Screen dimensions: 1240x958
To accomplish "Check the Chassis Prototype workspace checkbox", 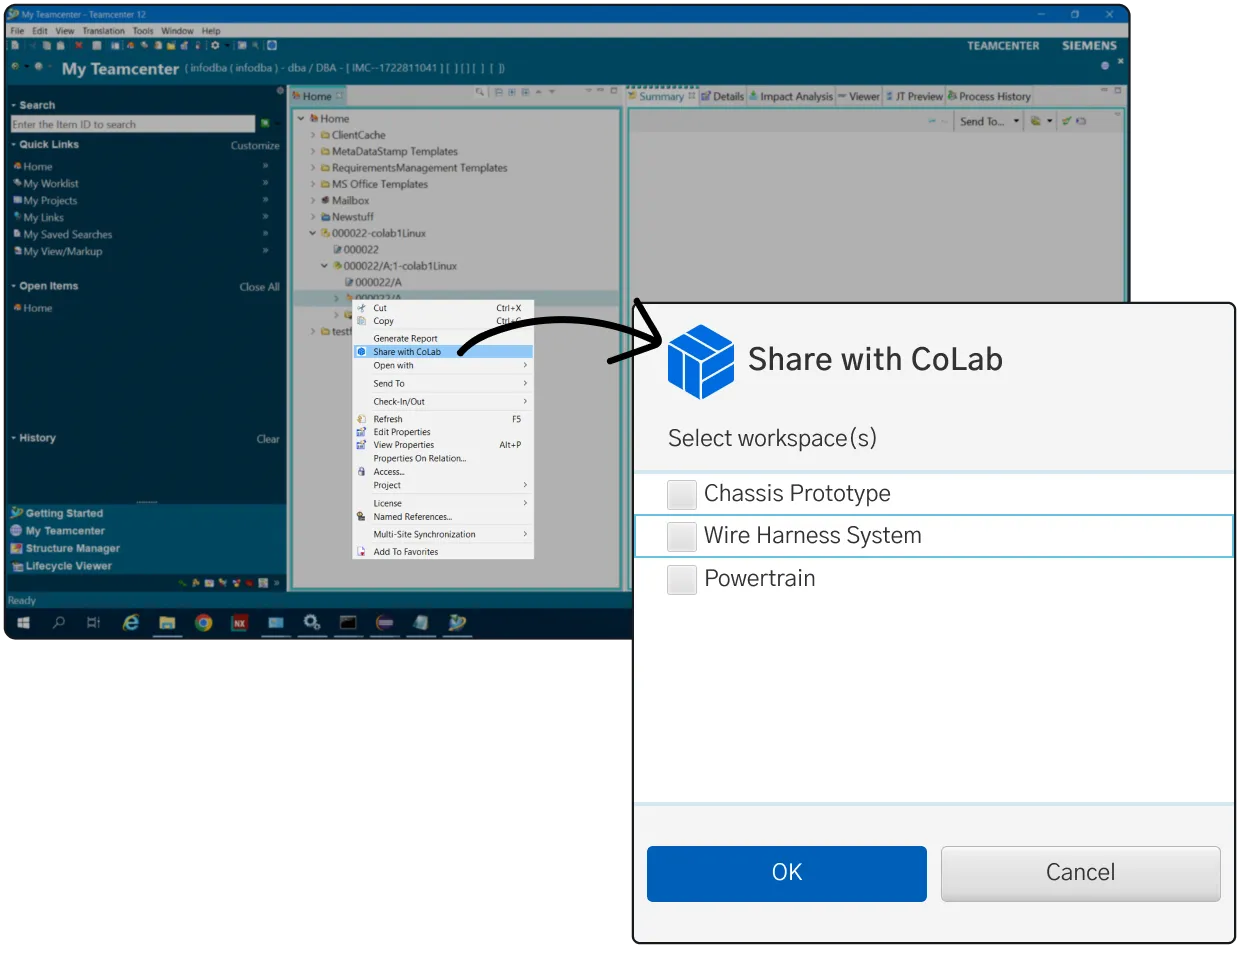I will 682,494.
